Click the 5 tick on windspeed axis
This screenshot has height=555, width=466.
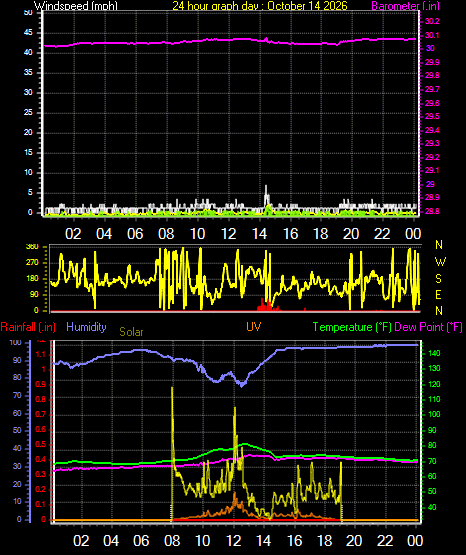[30, 193]
